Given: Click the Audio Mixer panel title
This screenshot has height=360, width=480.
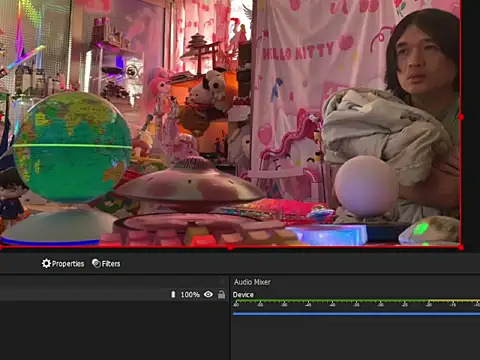Looking at the screenshot, I should 252,282.
